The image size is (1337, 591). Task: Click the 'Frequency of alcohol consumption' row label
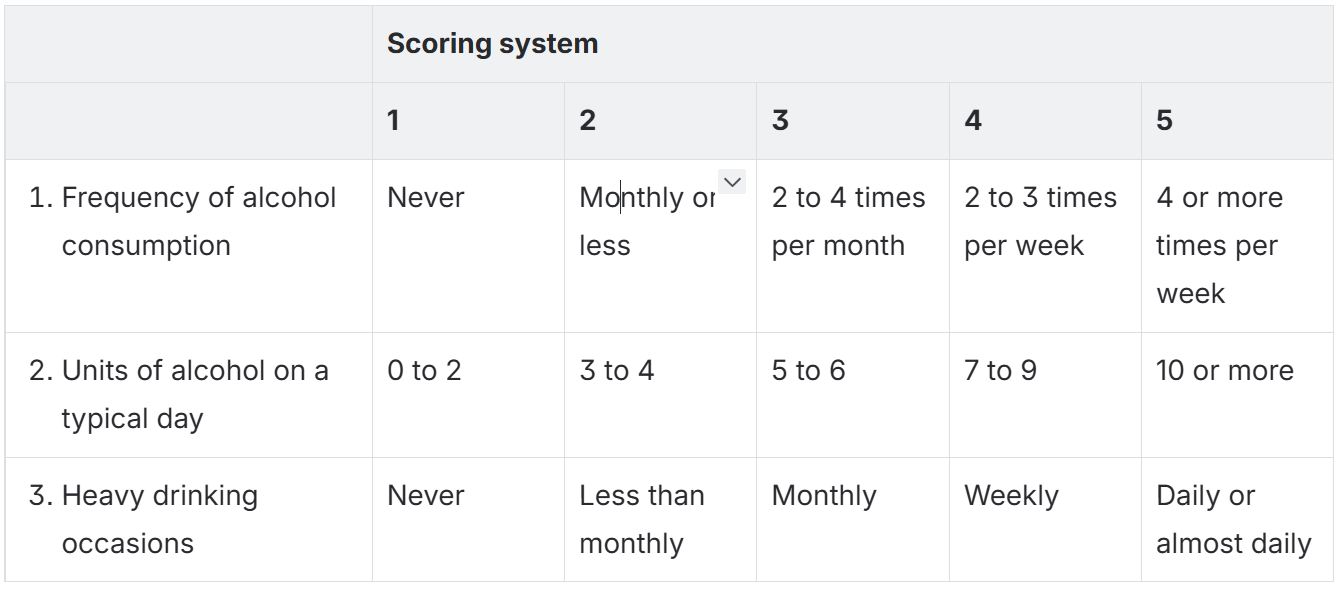(198, 222)
